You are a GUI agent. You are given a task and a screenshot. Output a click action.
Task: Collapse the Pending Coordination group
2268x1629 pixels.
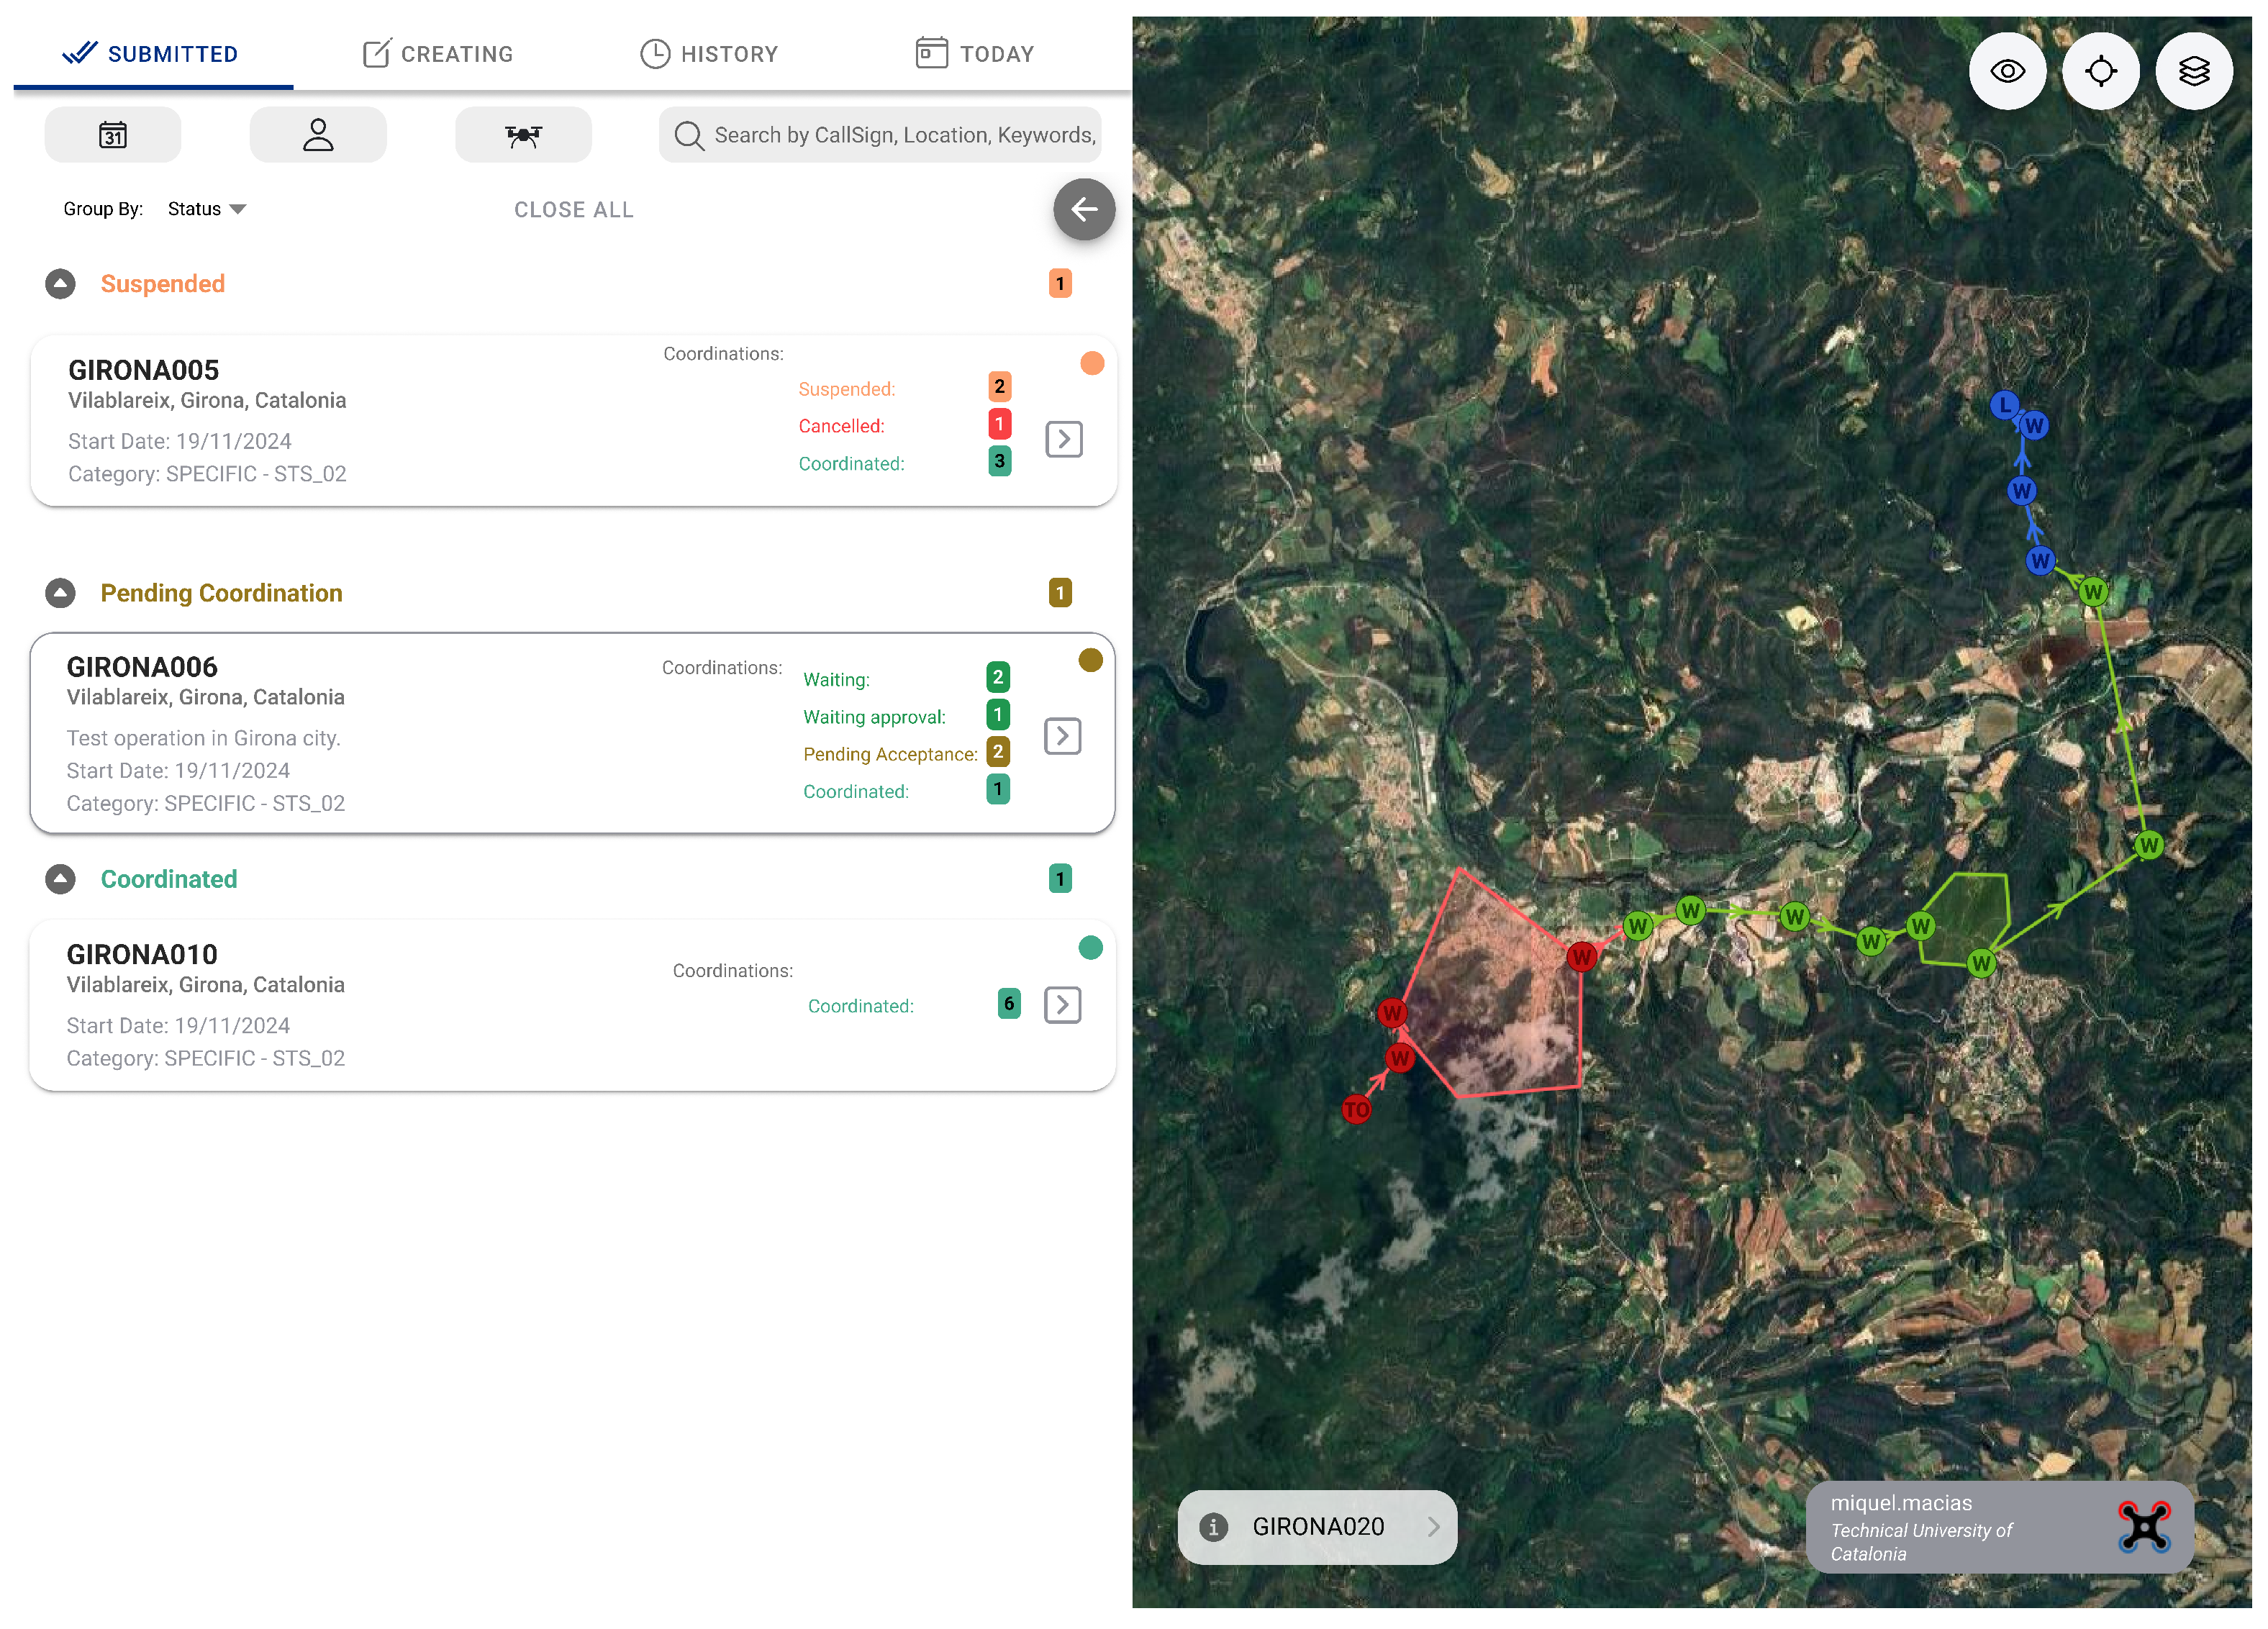[60, 593]
